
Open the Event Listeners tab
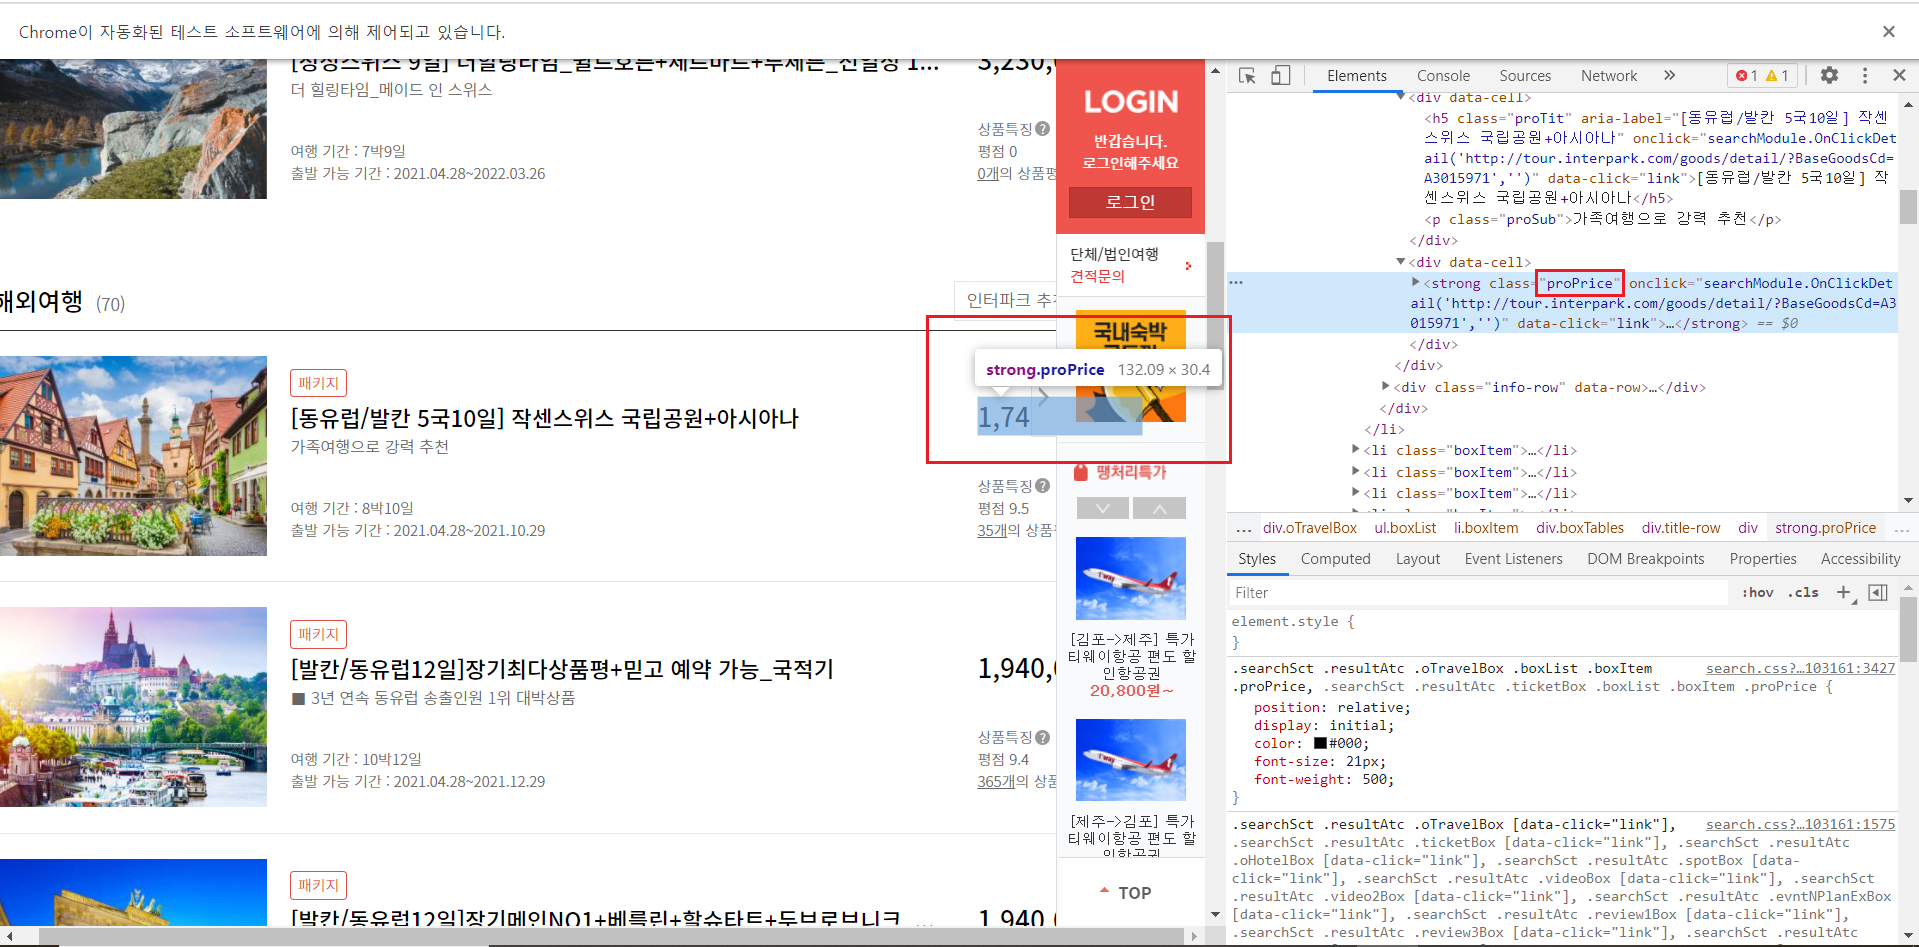coord(1513,559)
